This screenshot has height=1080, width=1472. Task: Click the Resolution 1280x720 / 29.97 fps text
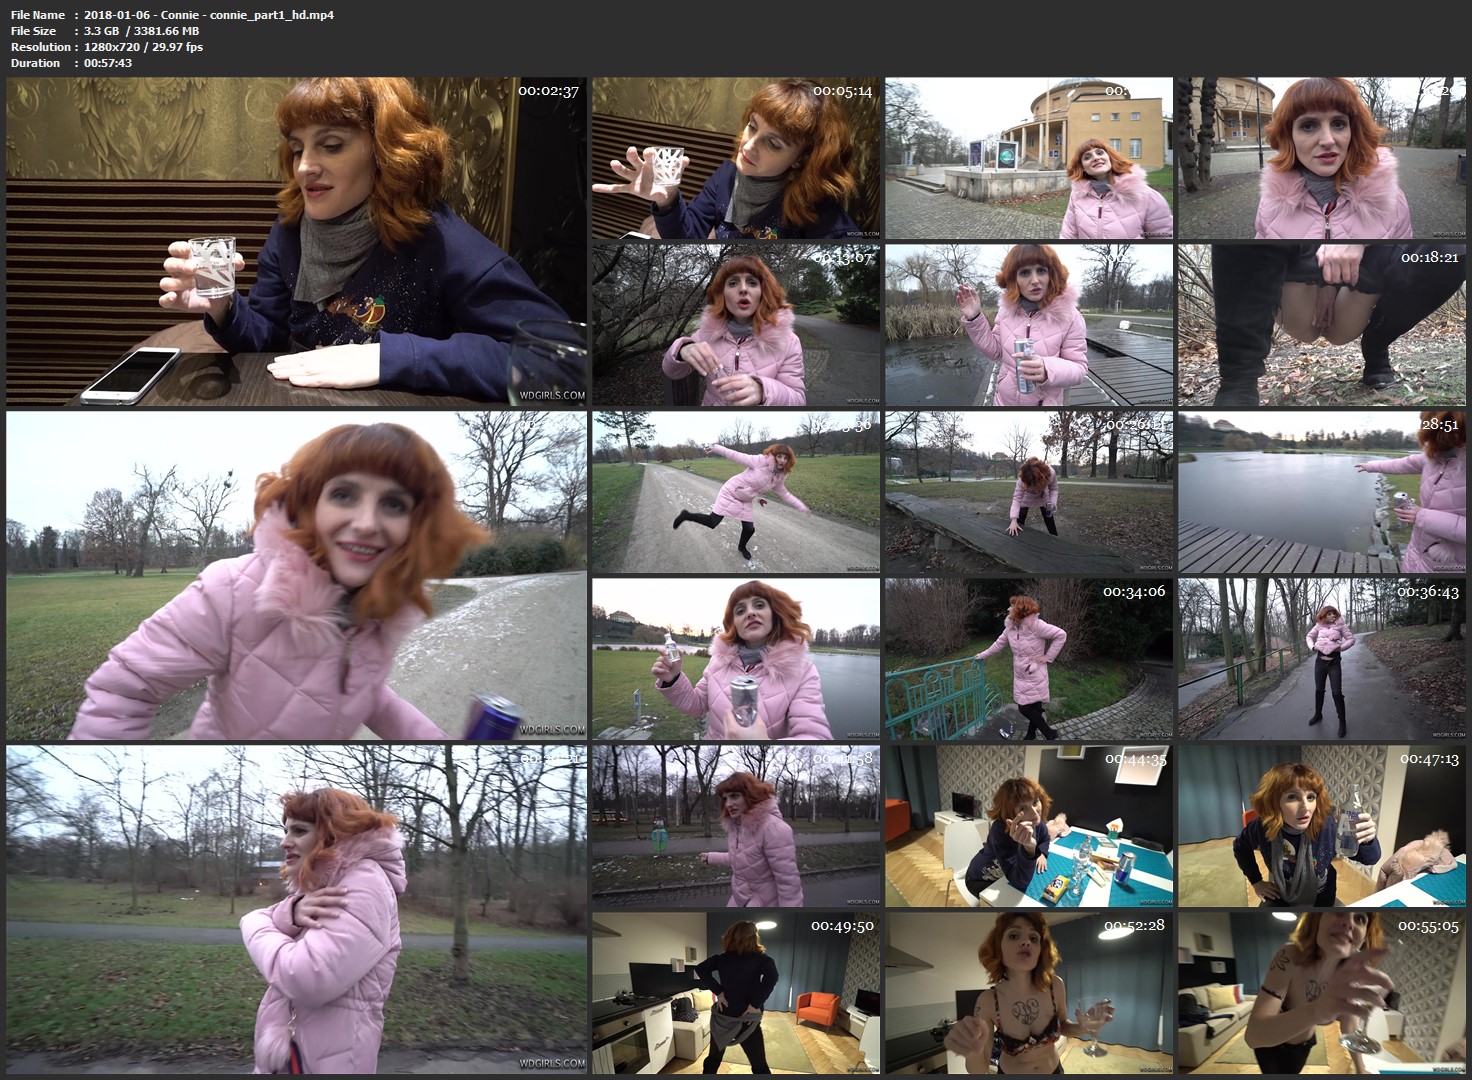click(x=143, y=47)
